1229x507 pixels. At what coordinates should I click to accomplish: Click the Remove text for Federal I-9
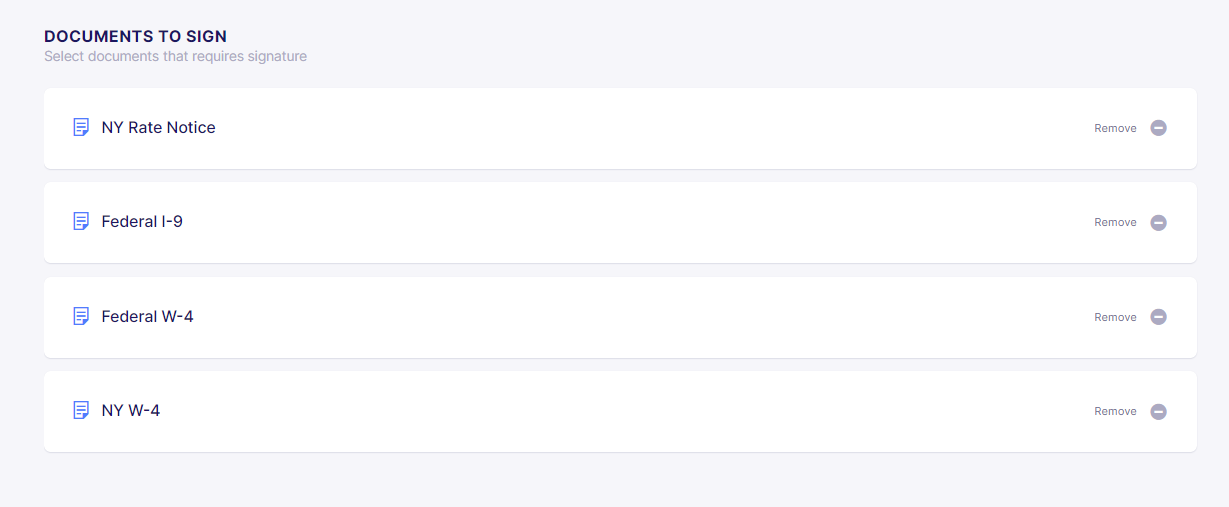click(x=1115, y=223)
